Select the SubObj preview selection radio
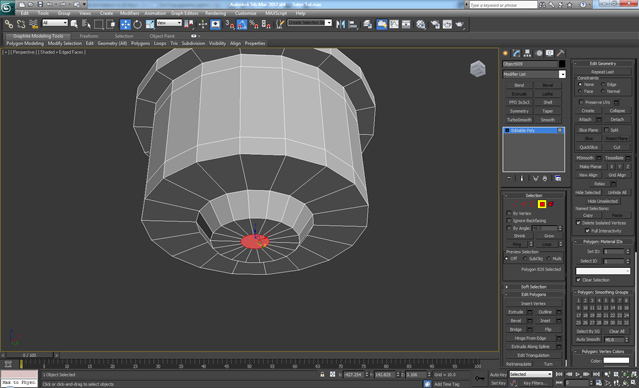 pos(525,258)
